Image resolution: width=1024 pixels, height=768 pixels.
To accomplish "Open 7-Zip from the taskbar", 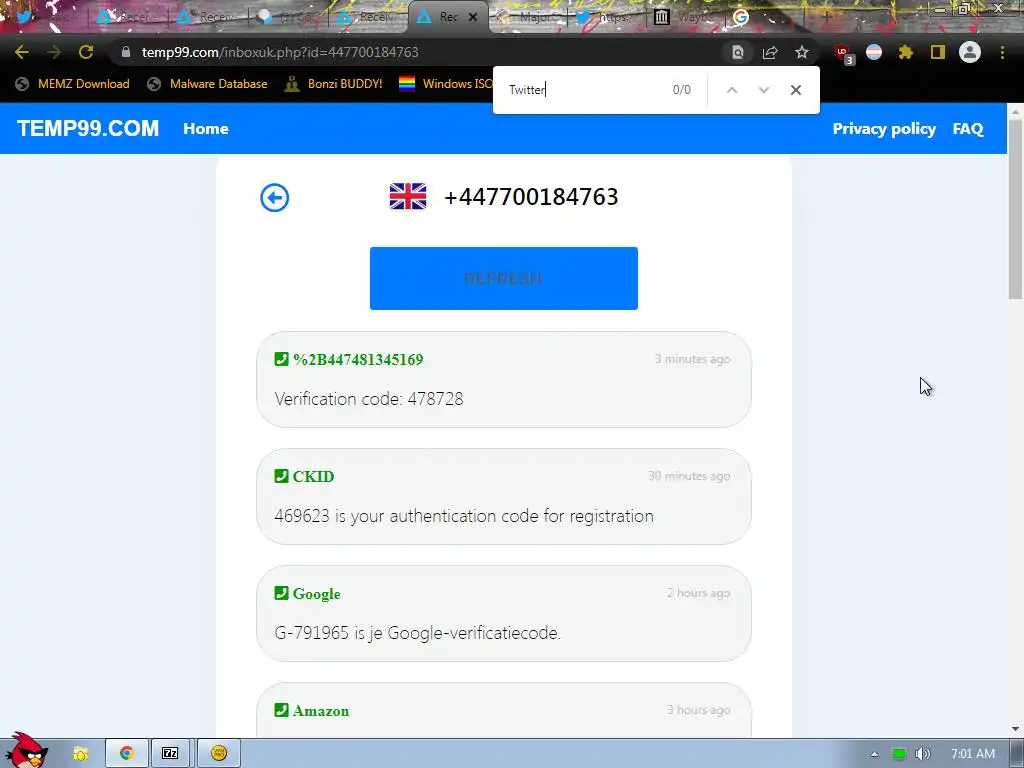I will point(170,754).
